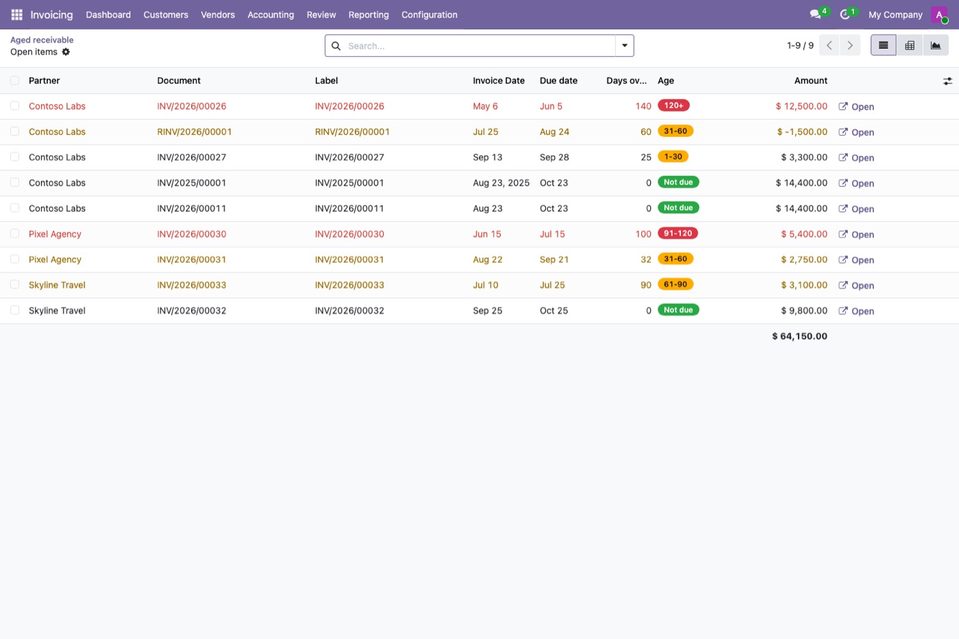This screenshot has height=639, width=959.
Task: Open RINV/2026/00001 via its Open button
Action: 856,132
